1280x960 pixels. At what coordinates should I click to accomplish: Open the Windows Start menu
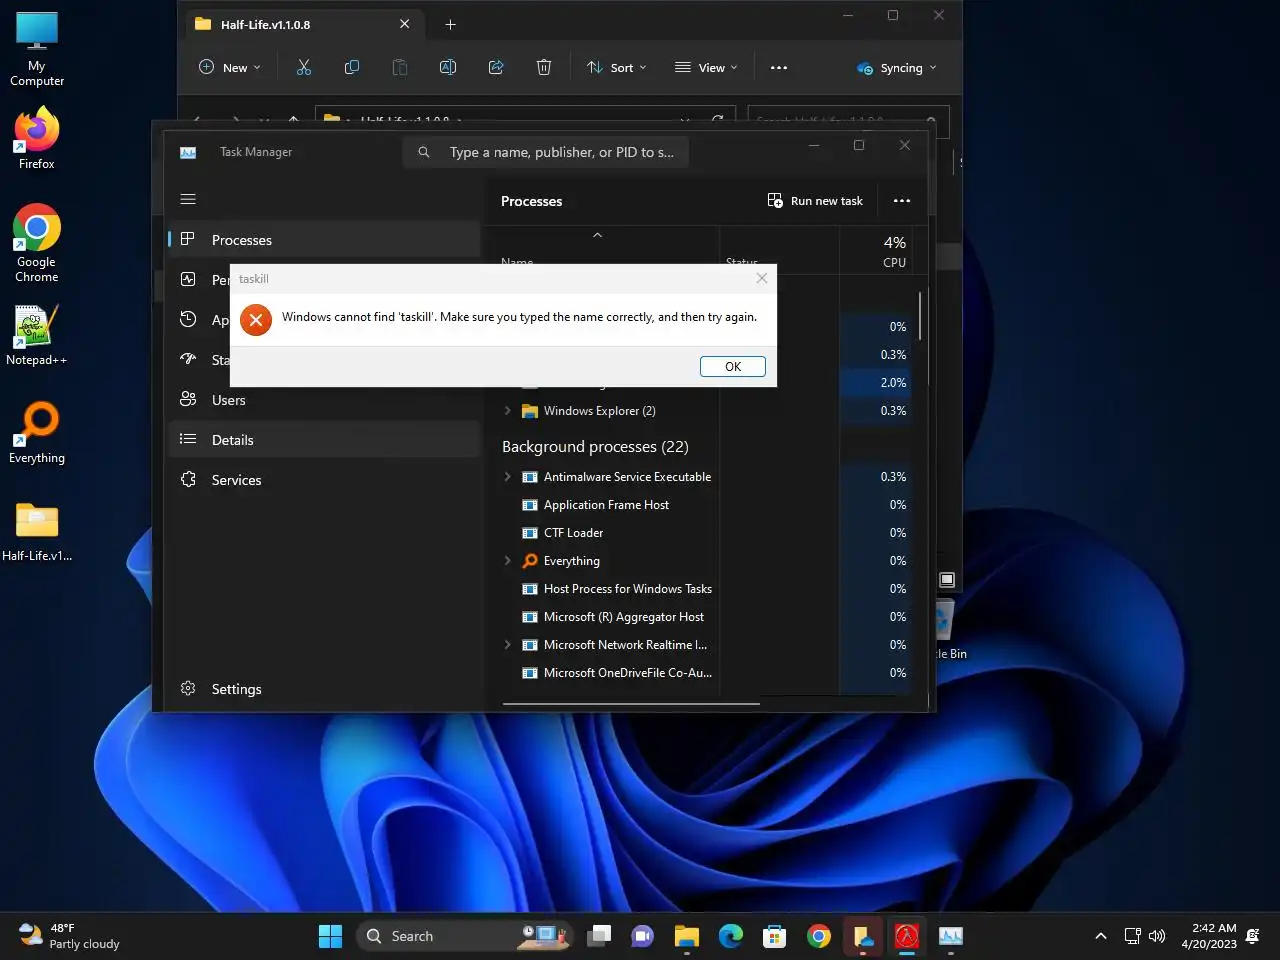[x=330, y=936]
